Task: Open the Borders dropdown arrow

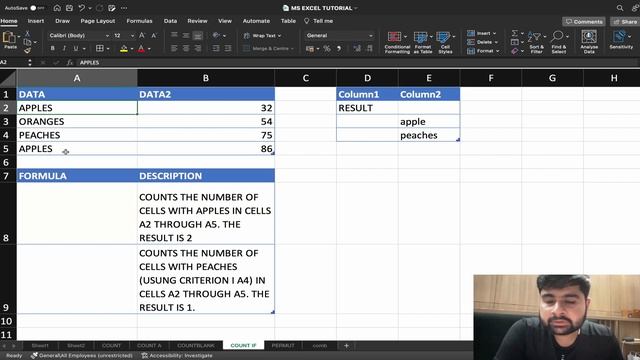Action: tap(108, 49)
